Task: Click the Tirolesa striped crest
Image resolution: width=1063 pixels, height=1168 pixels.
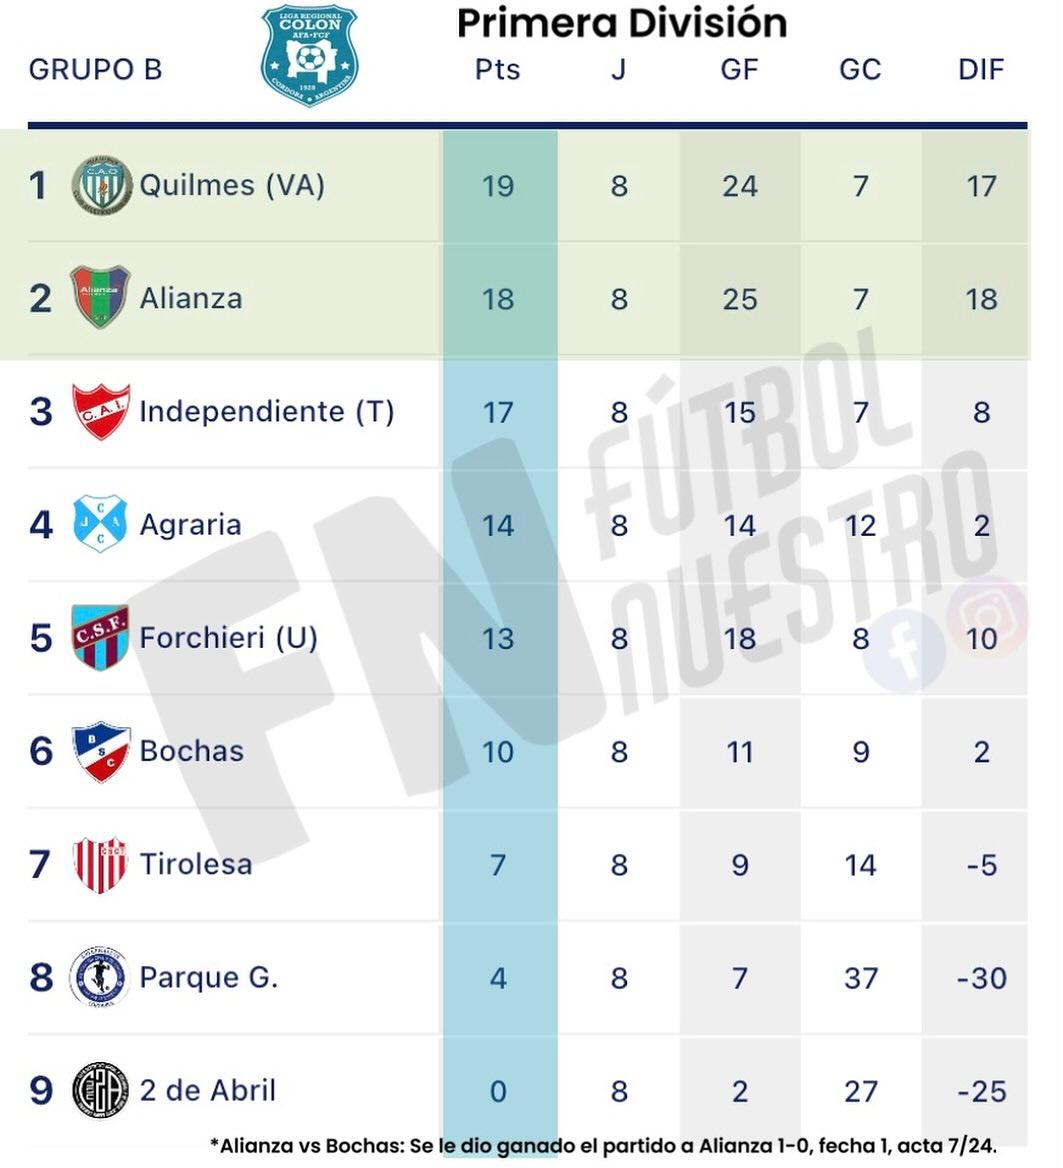Action: pyautogui.click(x=101, y=864)
